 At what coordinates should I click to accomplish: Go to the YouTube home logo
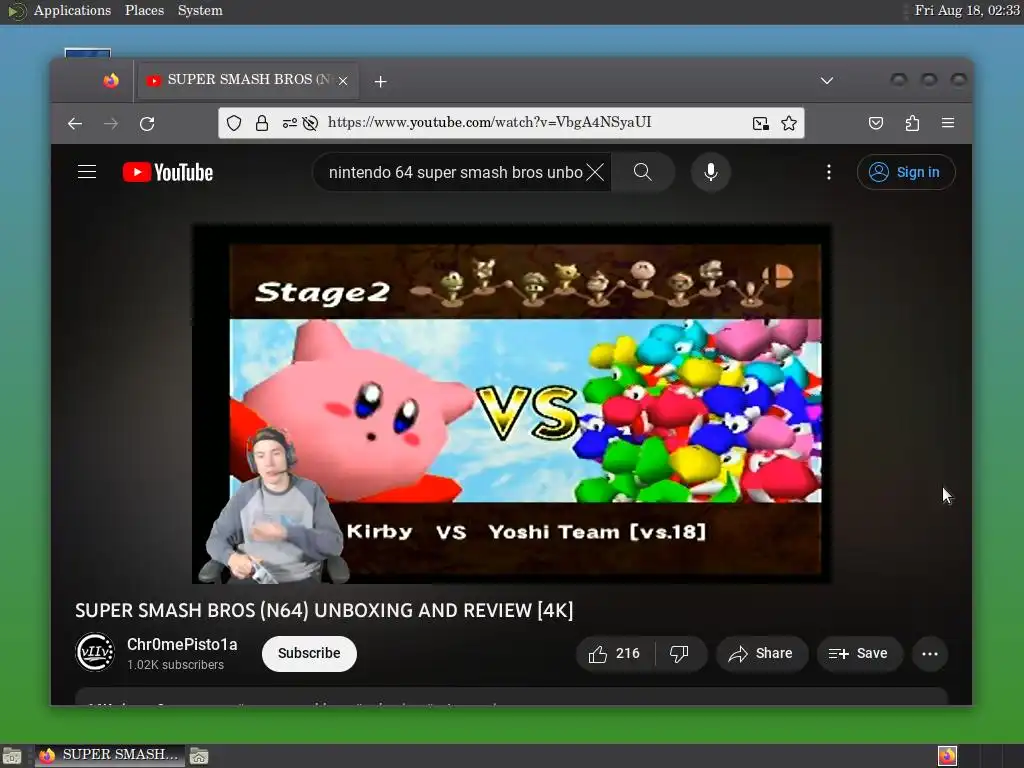point(168,172)
